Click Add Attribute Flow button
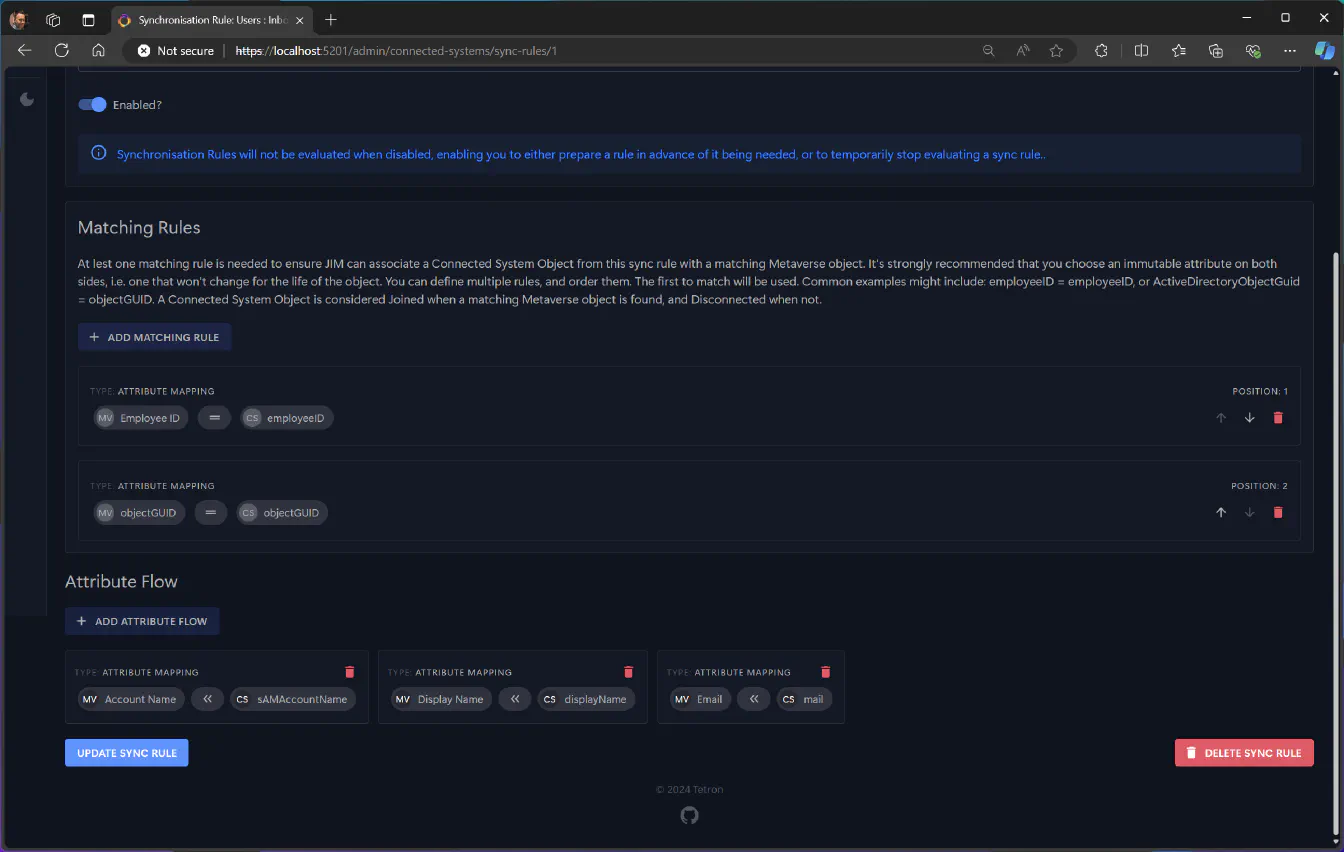 pos(142,621)
